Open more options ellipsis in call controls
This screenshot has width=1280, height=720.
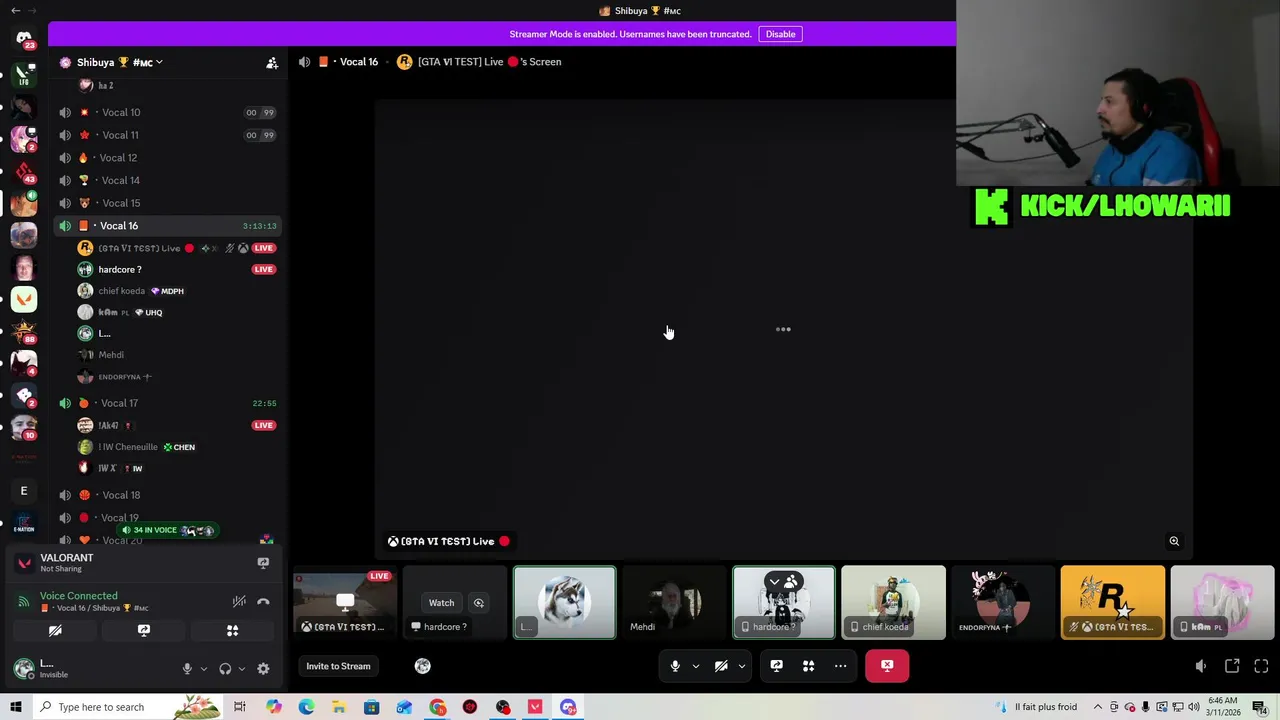tap(840, 666)
